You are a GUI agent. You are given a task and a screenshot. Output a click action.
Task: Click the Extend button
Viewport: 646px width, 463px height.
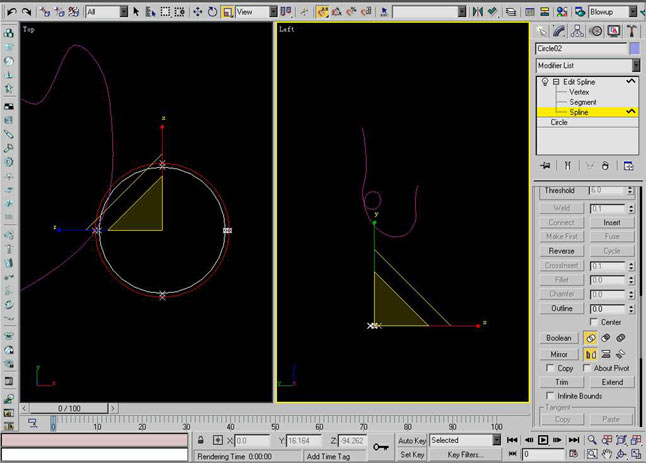611,382
